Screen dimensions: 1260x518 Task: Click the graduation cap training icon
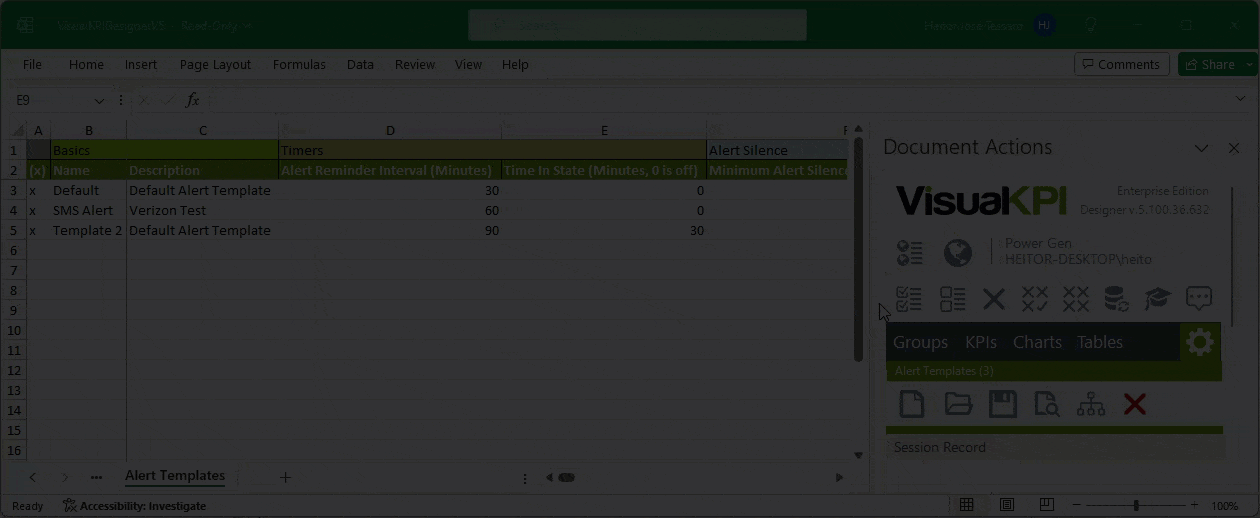(x=1157, y=298)
